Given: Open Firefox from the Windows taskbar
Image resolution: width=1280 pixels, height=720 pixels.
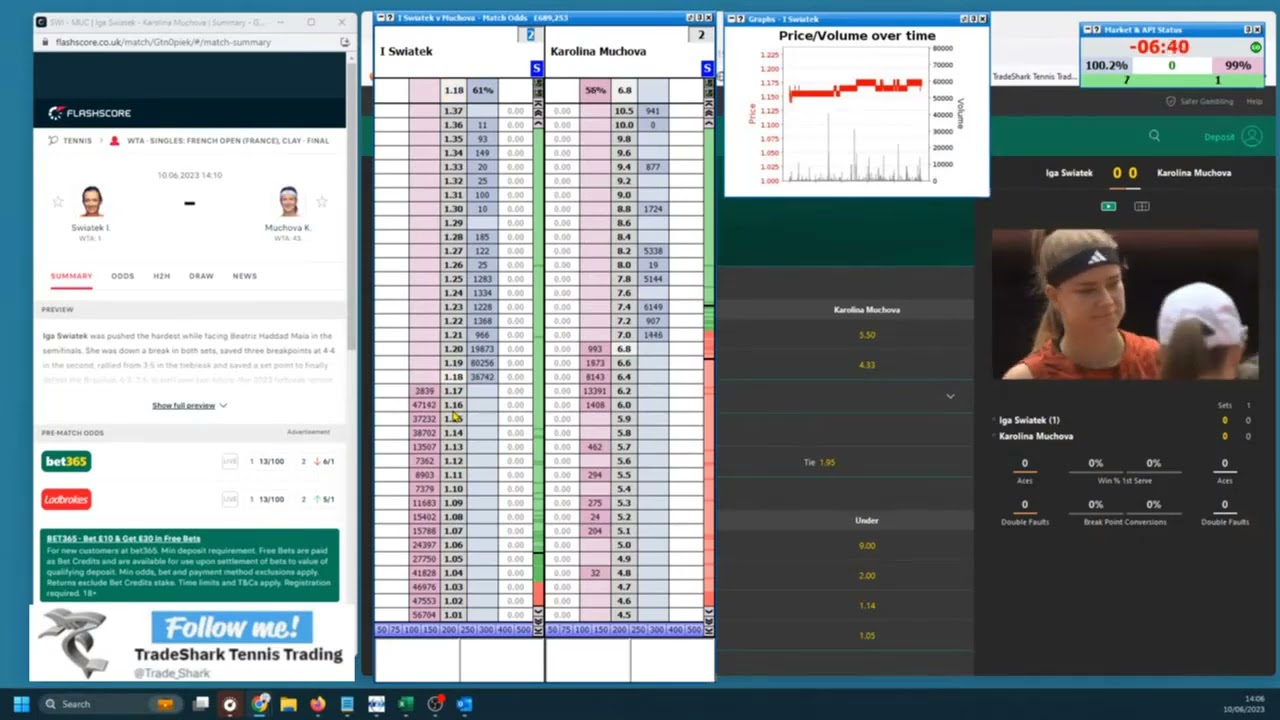Looking at the screenshot, I should pos(317,704).
